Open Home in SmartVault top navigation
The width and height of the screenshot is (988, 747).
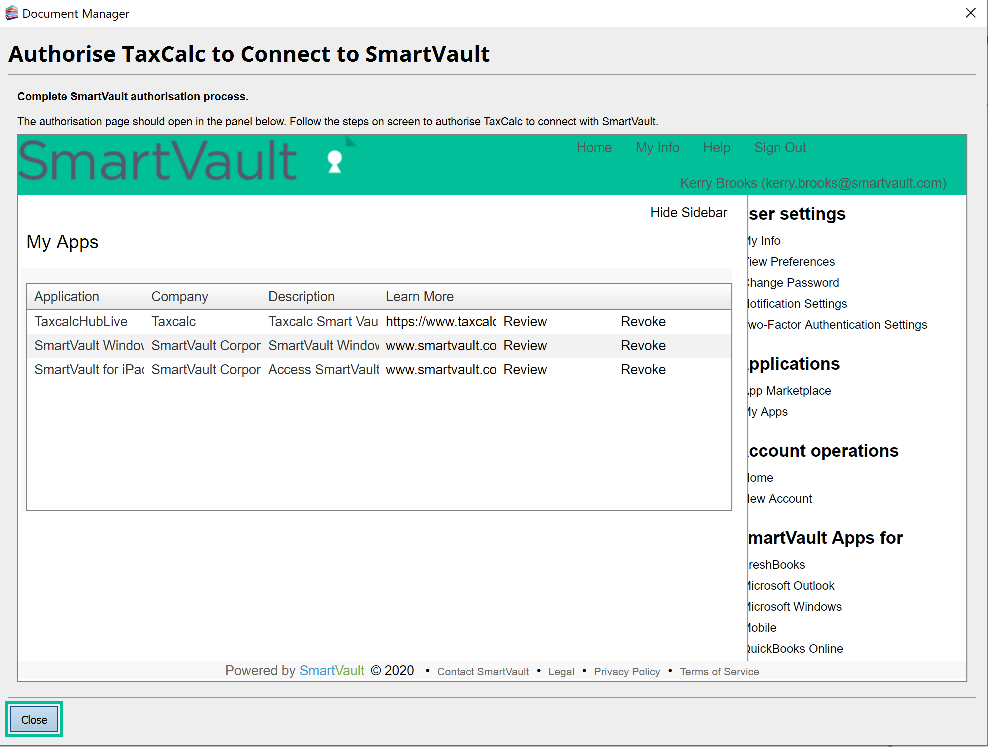tap(594, 147)
